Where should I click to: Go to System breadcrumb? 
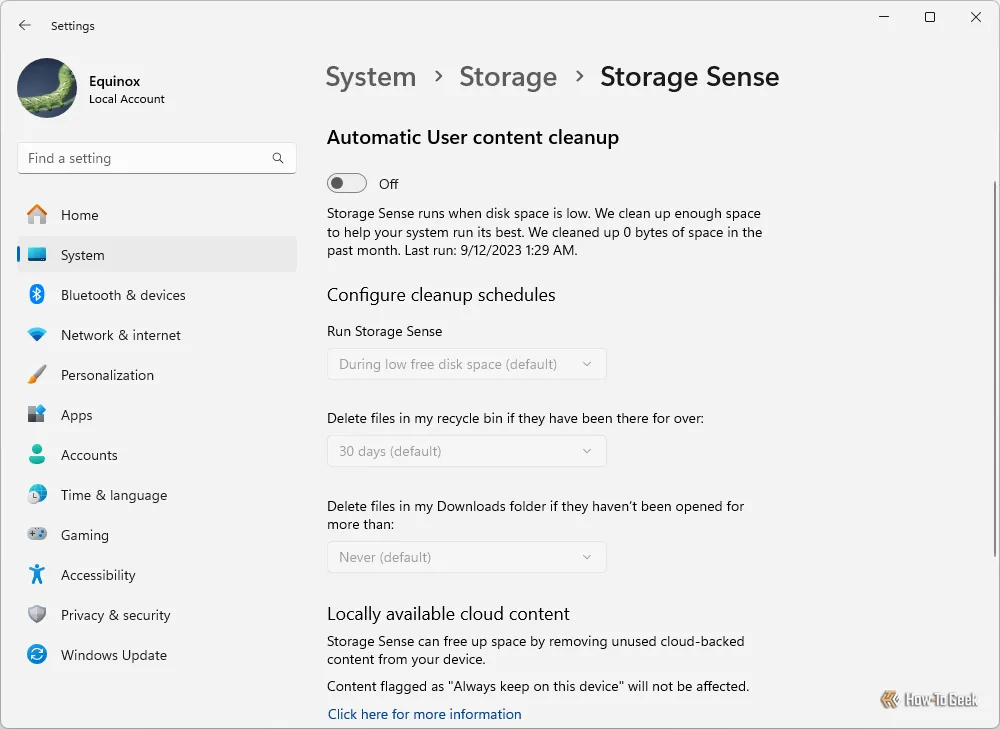coord(371,77)
